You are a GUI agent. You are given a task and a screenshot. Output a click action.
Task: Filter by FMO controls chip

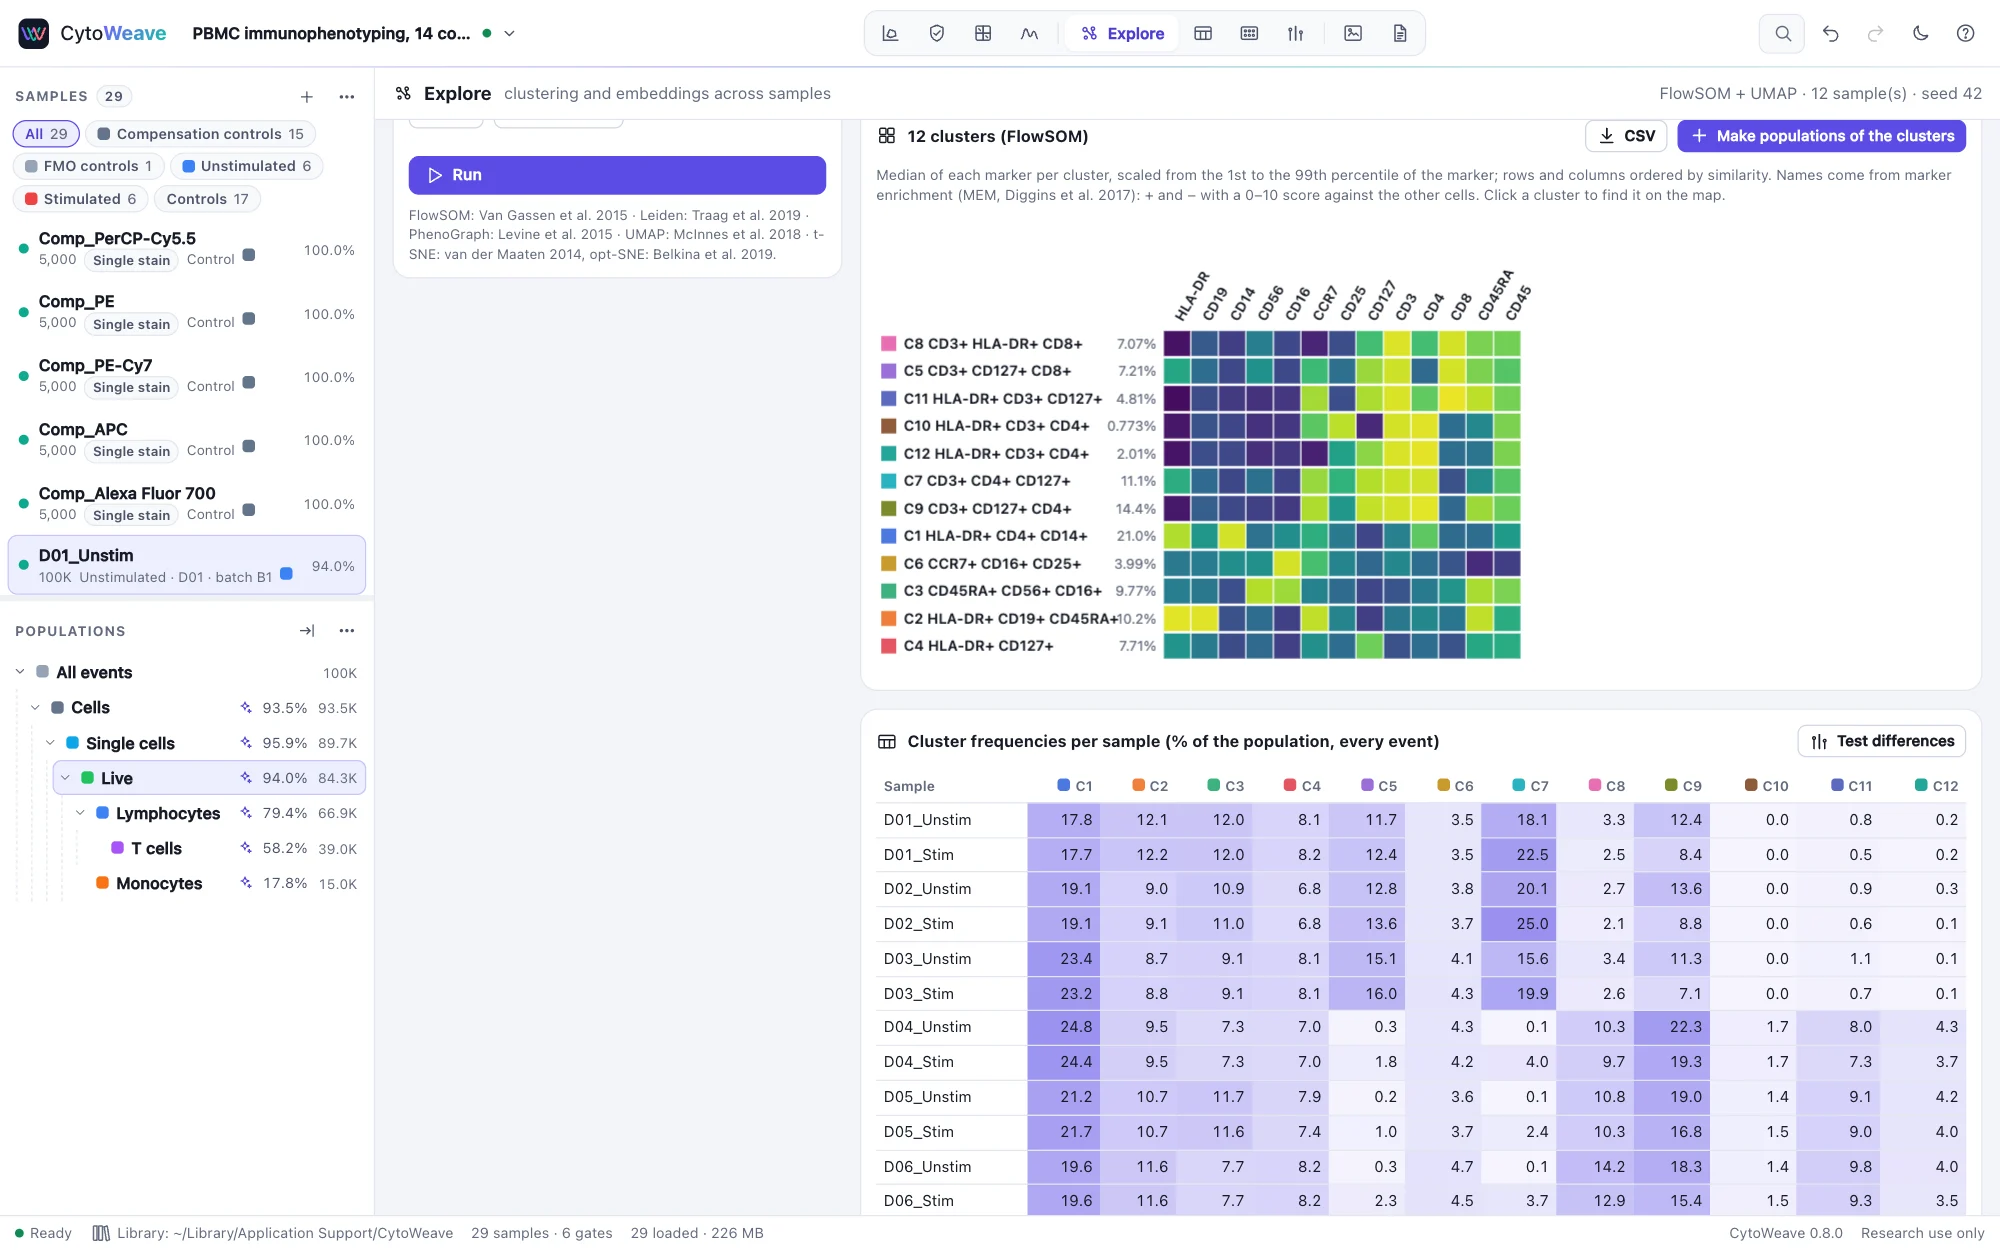[x=88, y=166]
